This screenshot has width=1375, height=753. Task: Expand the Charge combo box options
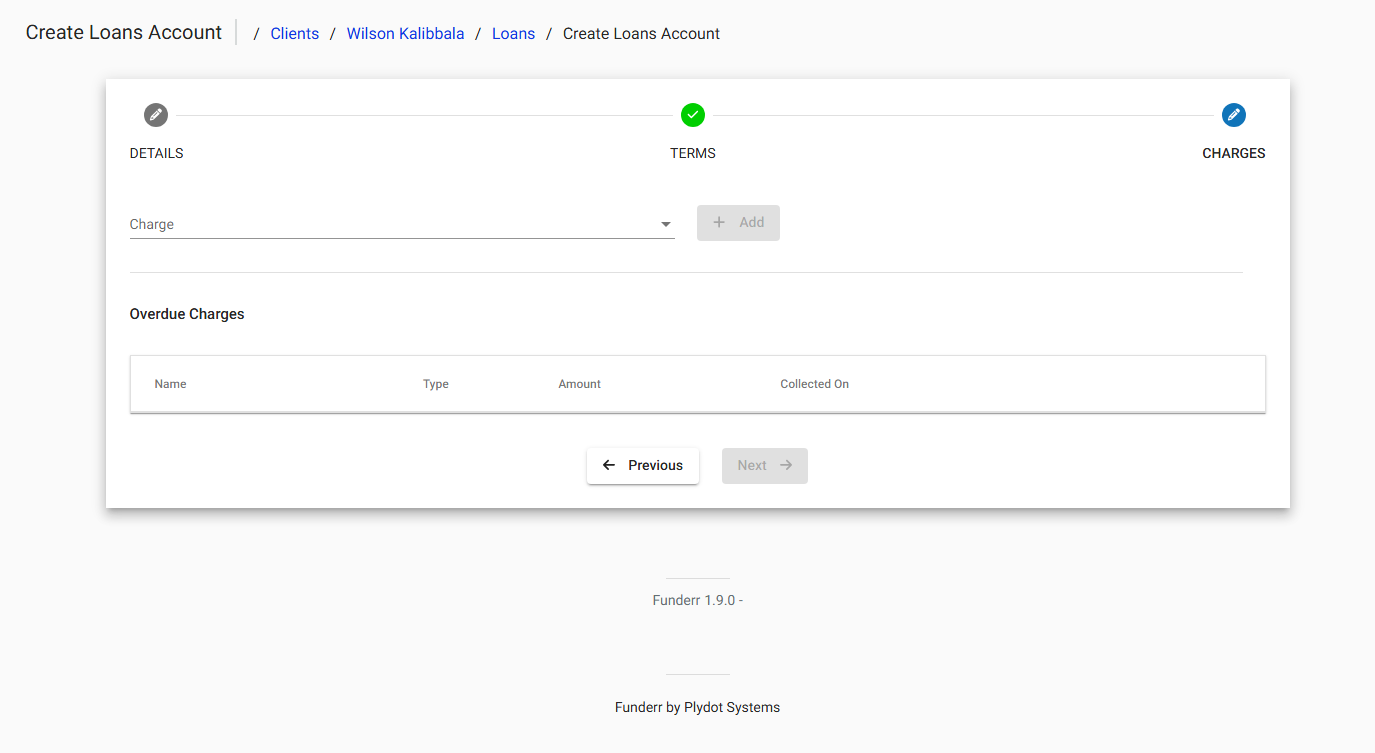pos(400,224)
